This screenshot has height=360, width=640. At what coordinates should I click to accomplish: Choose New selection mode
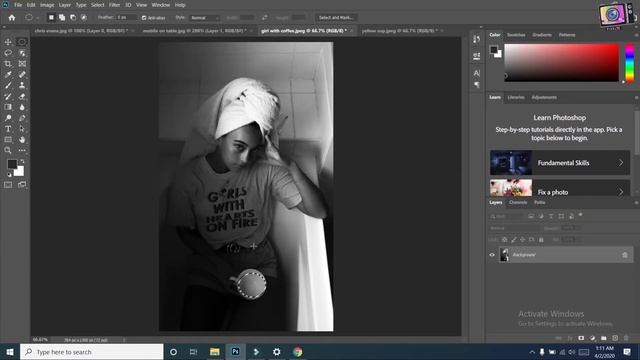(51, 18)
